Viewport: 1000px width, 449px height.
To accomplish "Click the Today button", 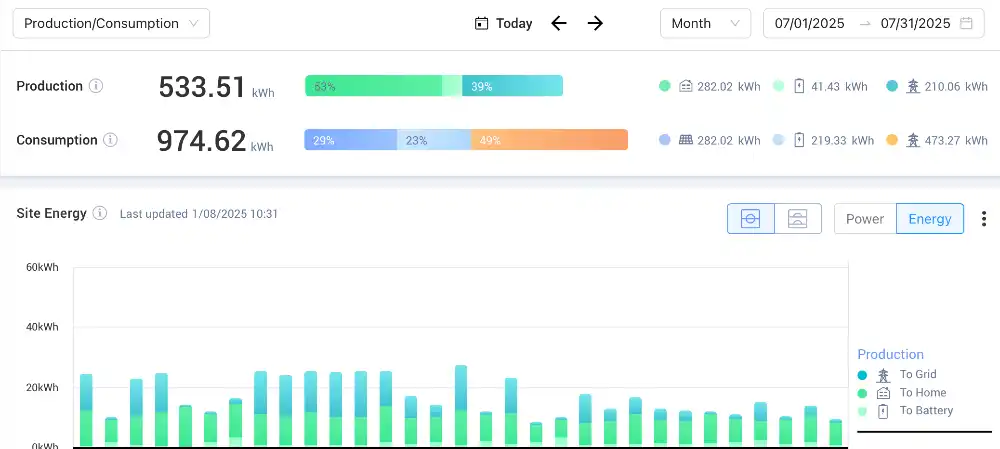I will (x=504, y=23).
